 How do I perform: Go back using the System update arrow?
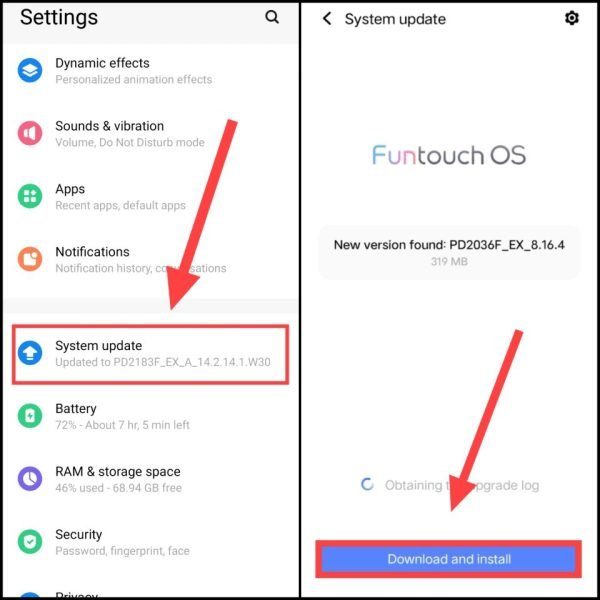[327, 18]
